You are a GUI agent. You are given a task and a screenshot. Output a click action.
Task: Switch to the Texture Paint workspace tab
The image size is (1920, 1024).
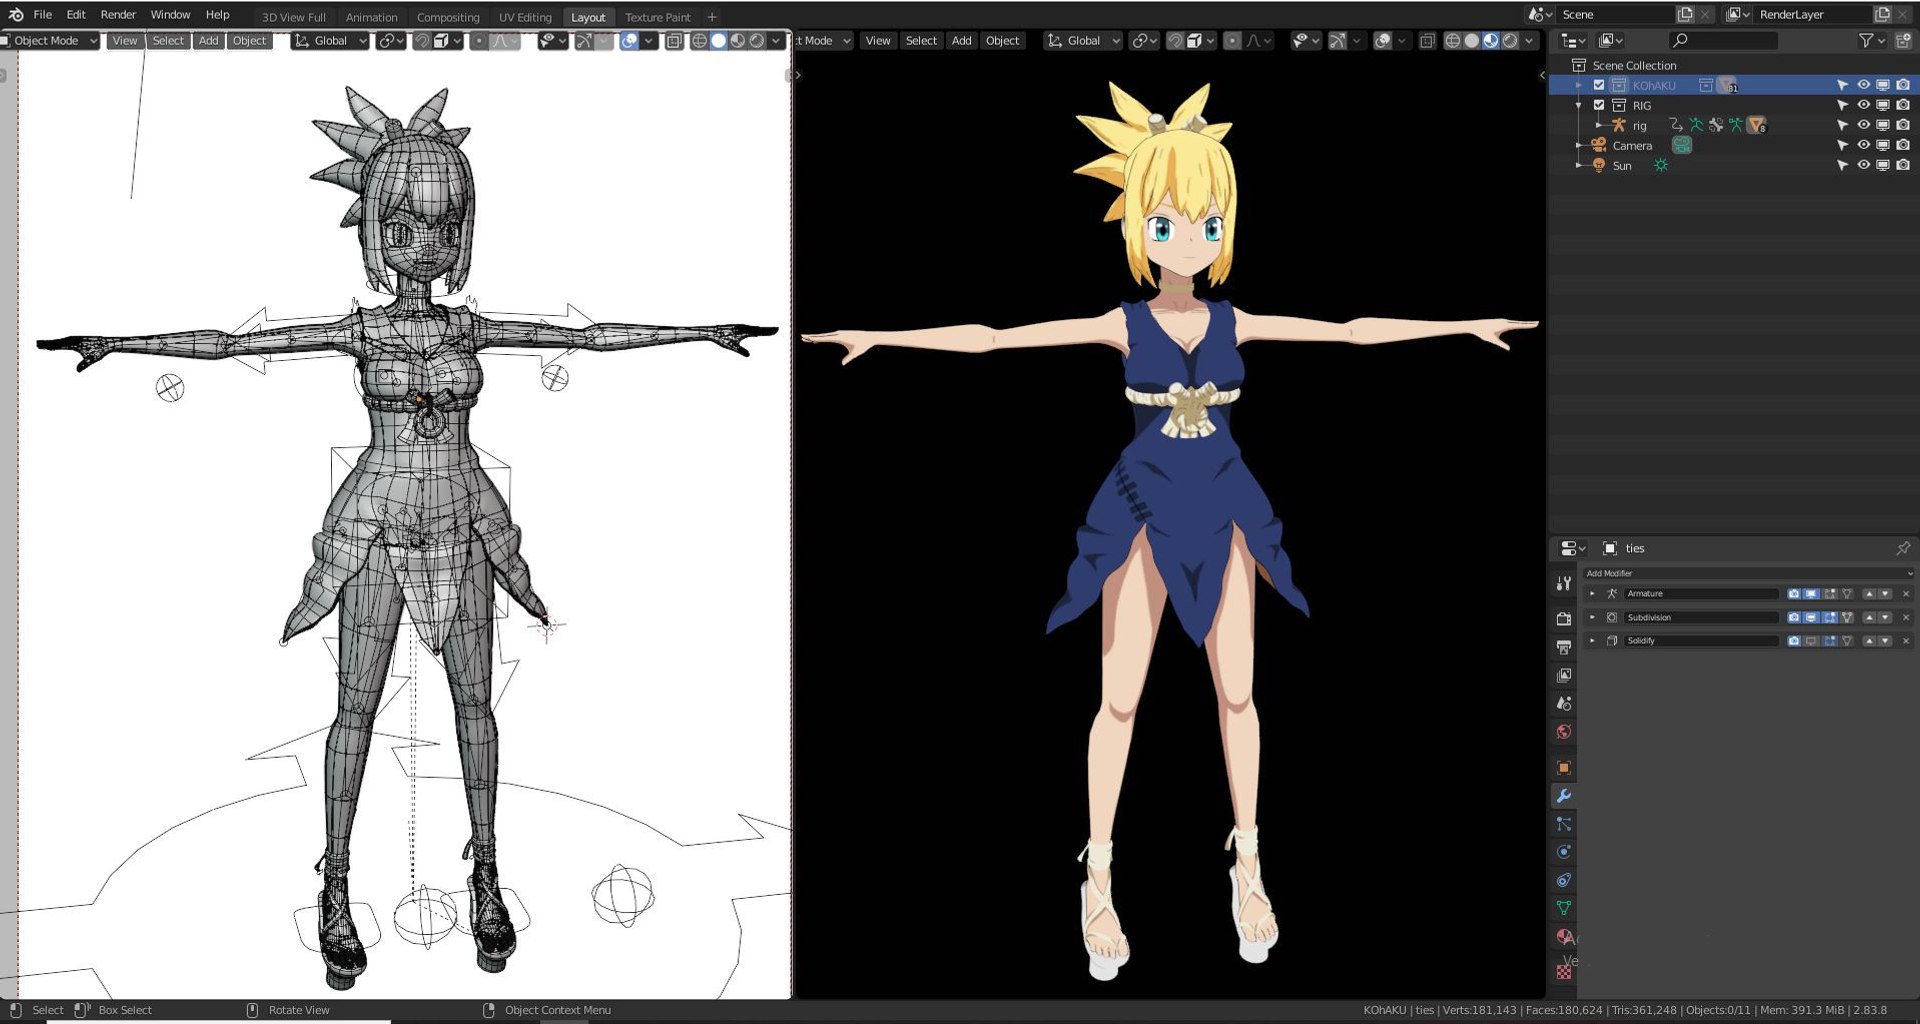pos(658,17)
